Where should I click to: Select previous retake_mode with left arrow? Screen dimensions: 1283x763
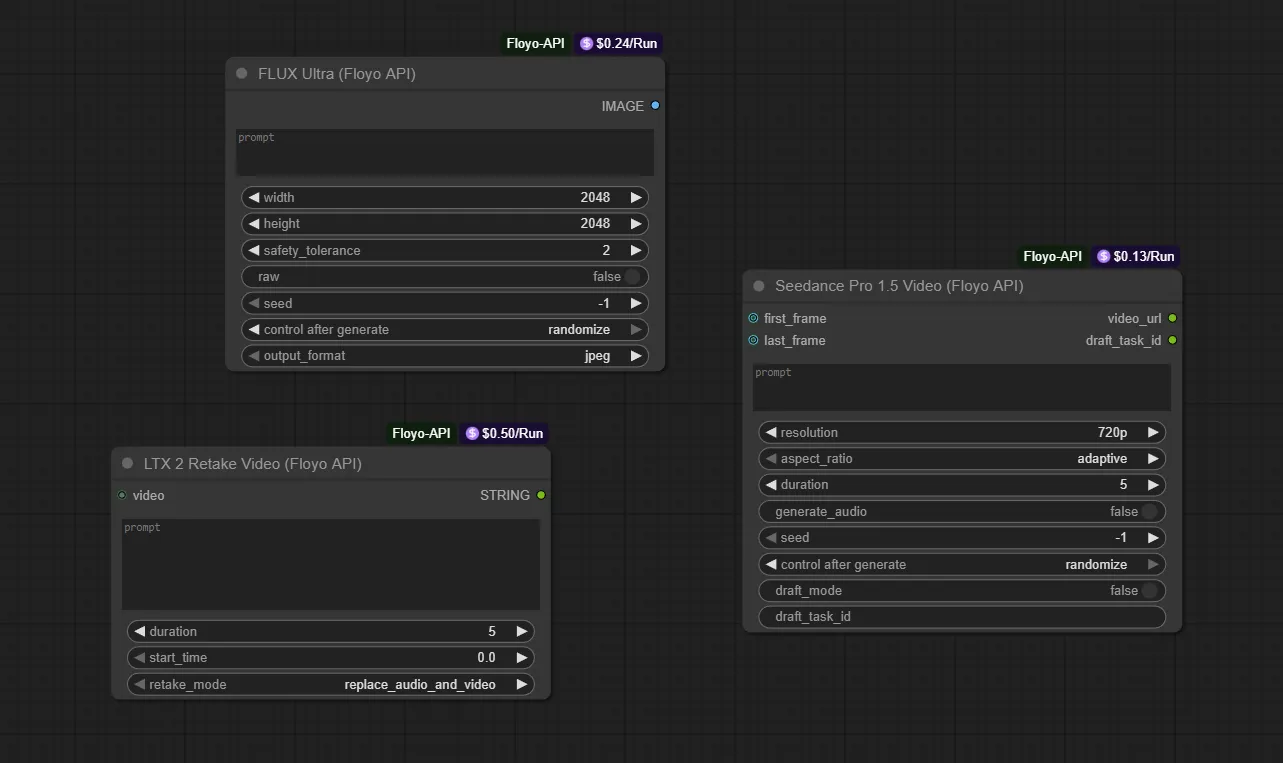pos(140,684)
